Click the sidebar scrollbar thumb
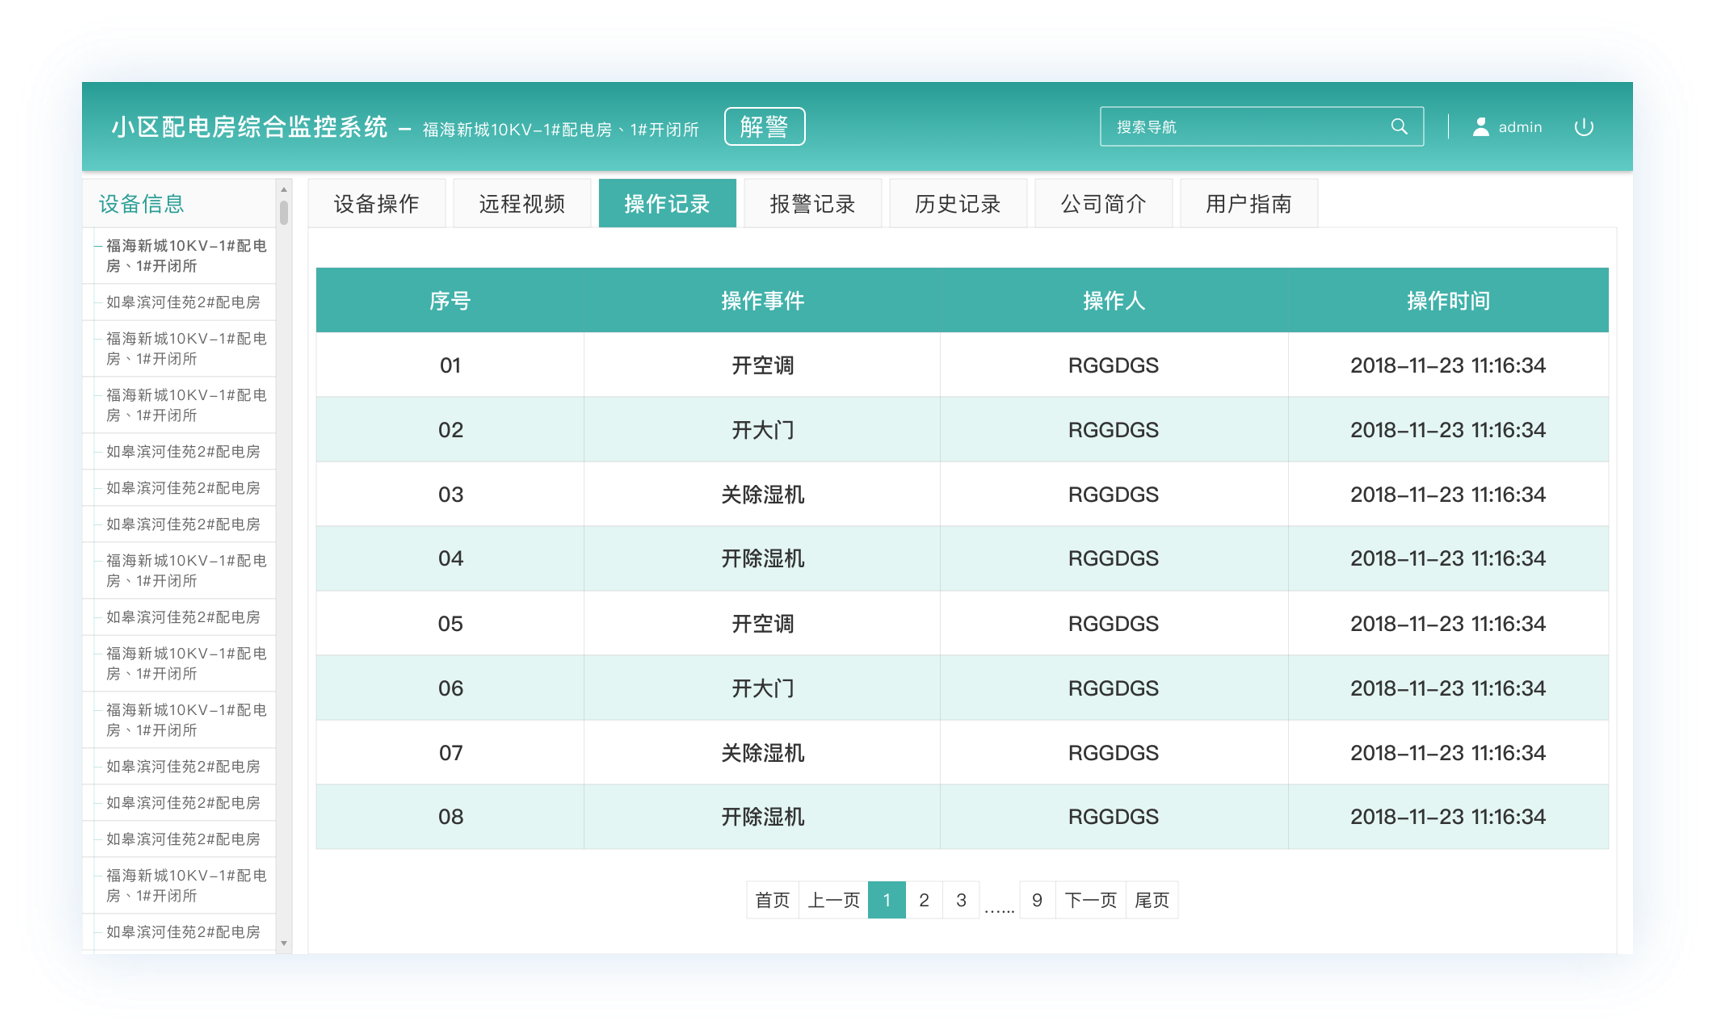1715x1036 pixels. coord(284,212)
